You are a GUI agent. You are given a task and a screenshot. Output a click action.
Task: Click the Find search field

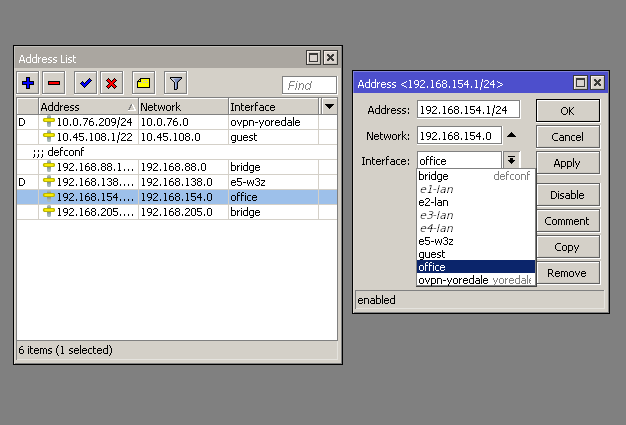pyautogui.click(x=309, y=85)
